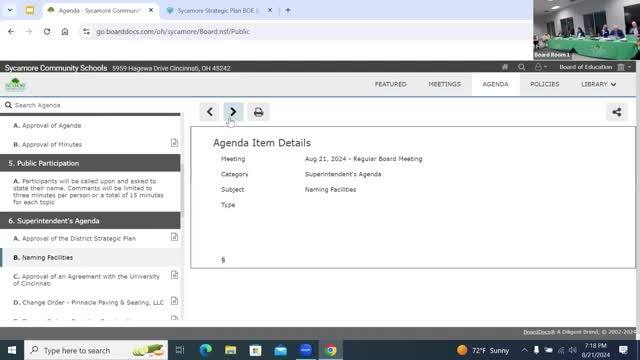Open Chrome from Windows taskbar
Screen dimensions: 640x360
[331, 350]
